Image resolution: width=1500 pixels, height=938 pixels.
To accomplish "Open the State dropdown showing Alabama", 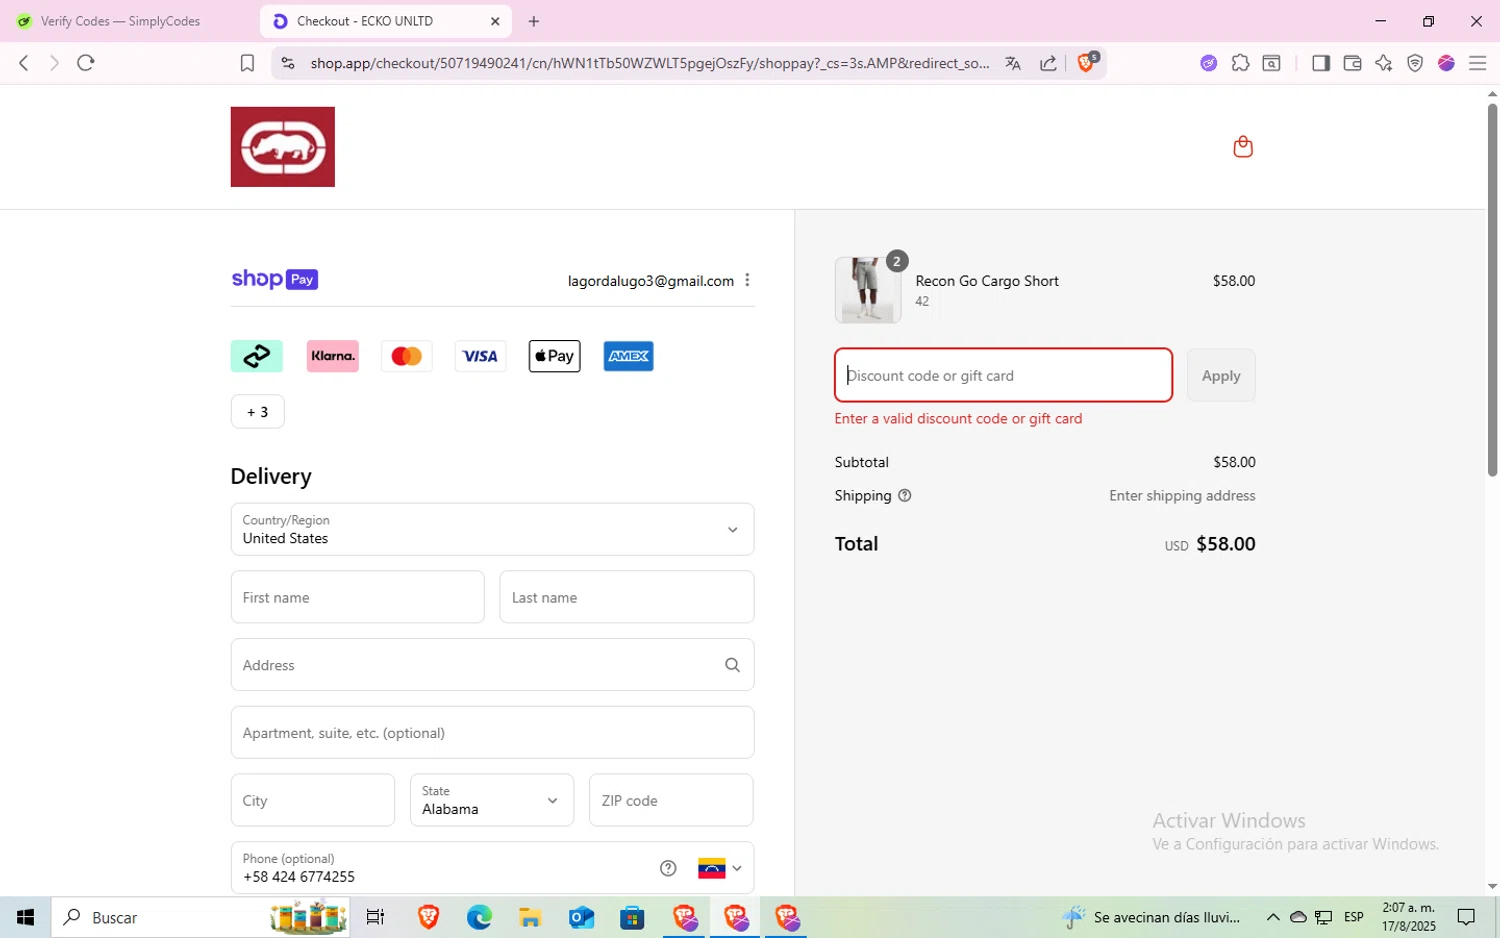I will click(492, 800).
